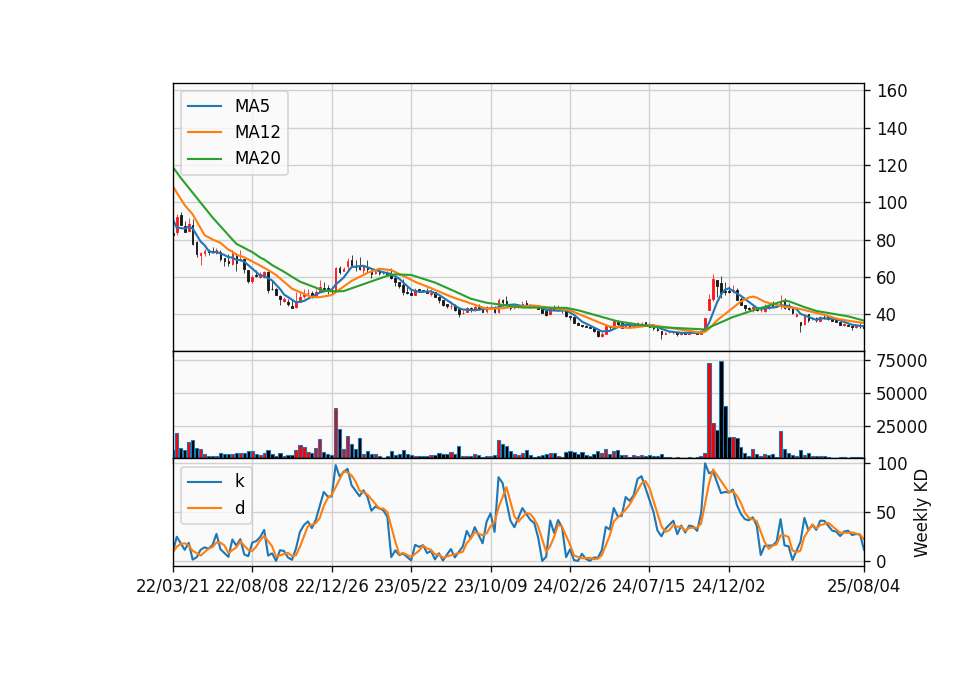Click the 22/12/26 date tick label
Viewport: 960px width, 690px height.
332,586
